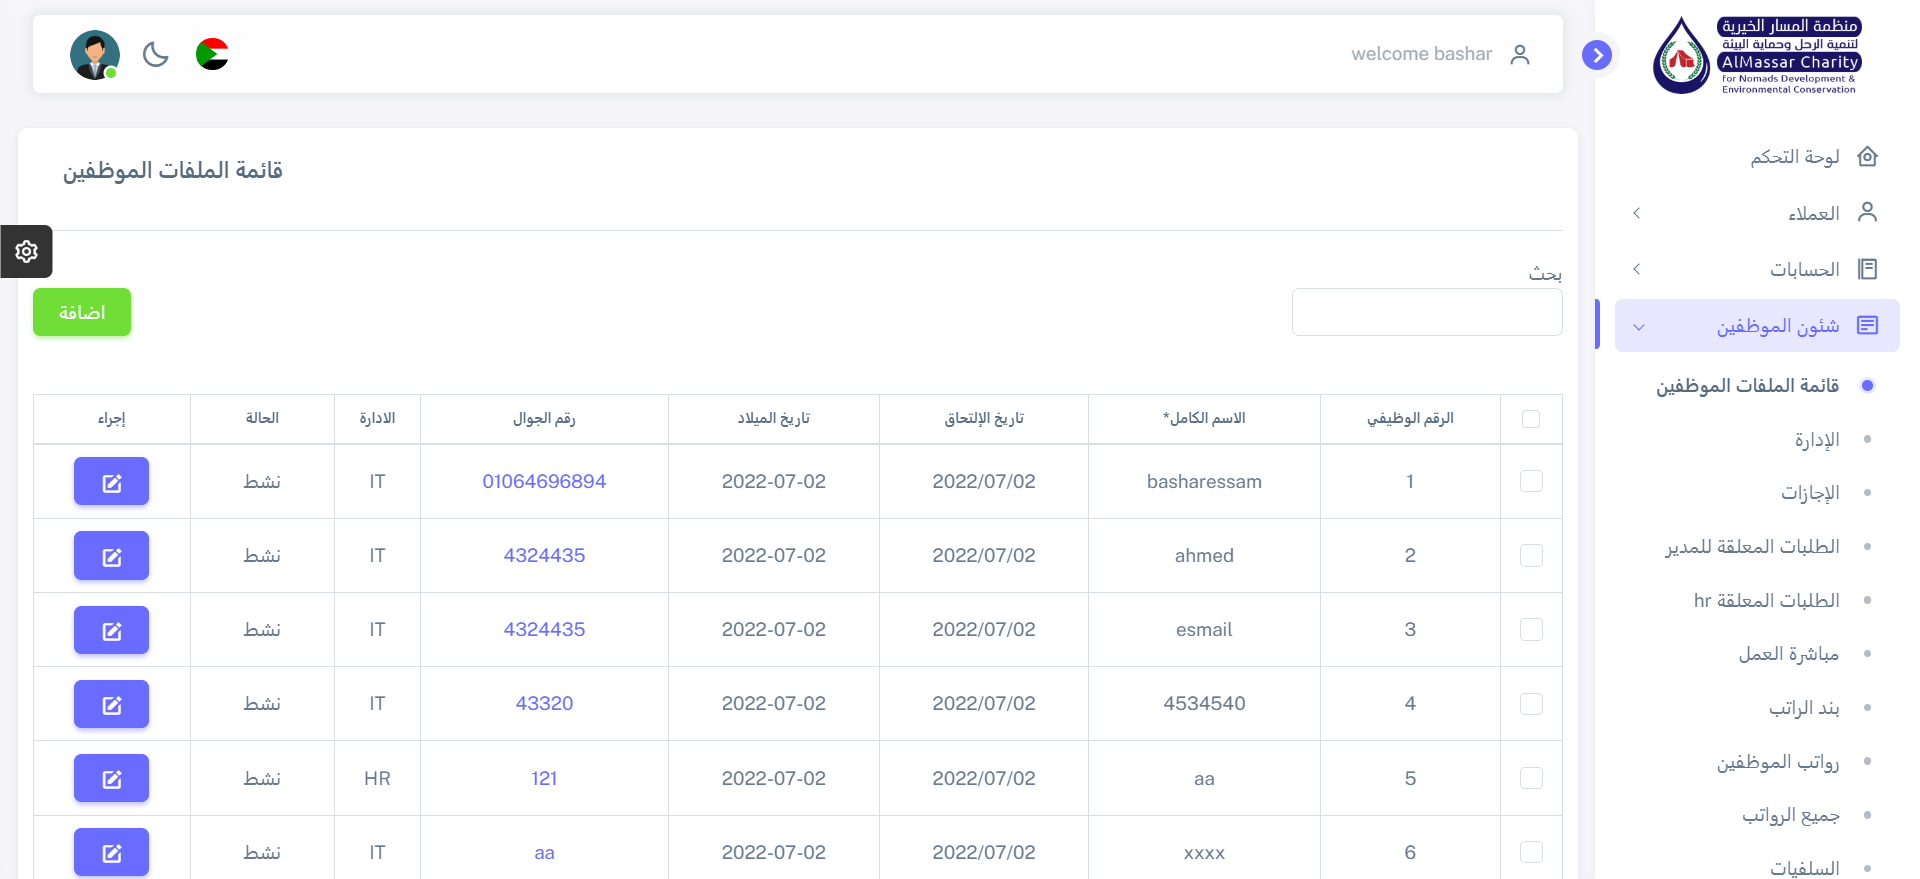Click the home icon for لوحة التحكم
Screen dimensions: 1920x879
pyautogui.click(x=1867, y=156)
